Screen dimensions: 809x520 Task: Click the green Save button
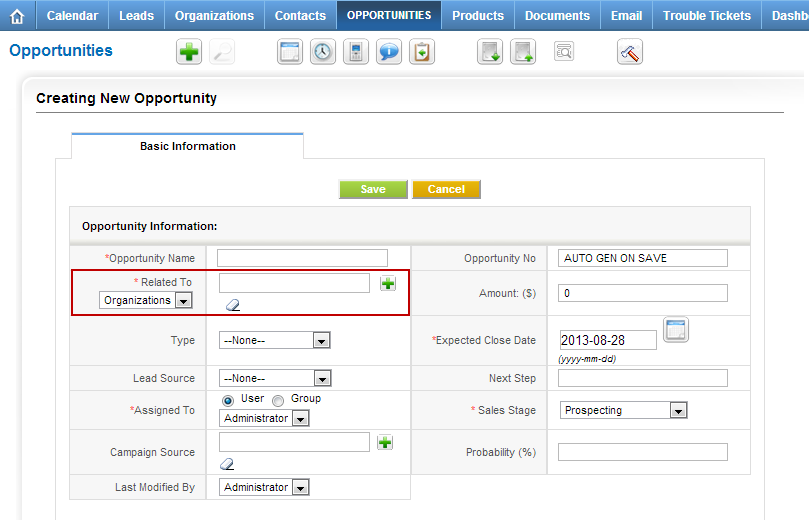373,190
